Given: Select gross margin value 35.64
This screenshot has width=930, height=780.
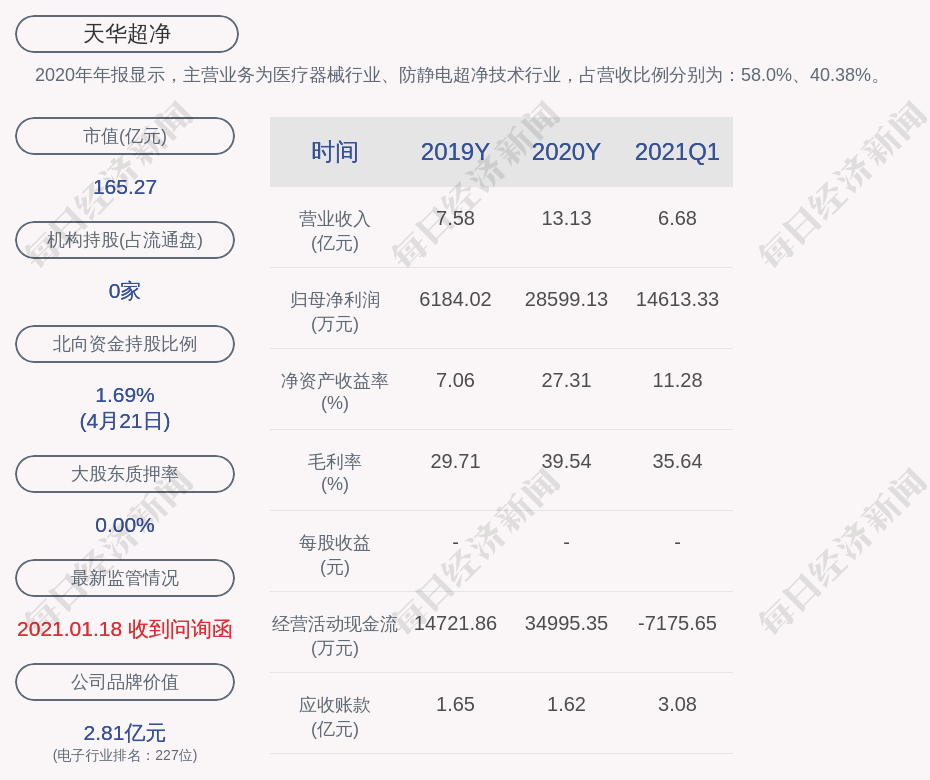Looking at the screenshot, I should (677, 461).
